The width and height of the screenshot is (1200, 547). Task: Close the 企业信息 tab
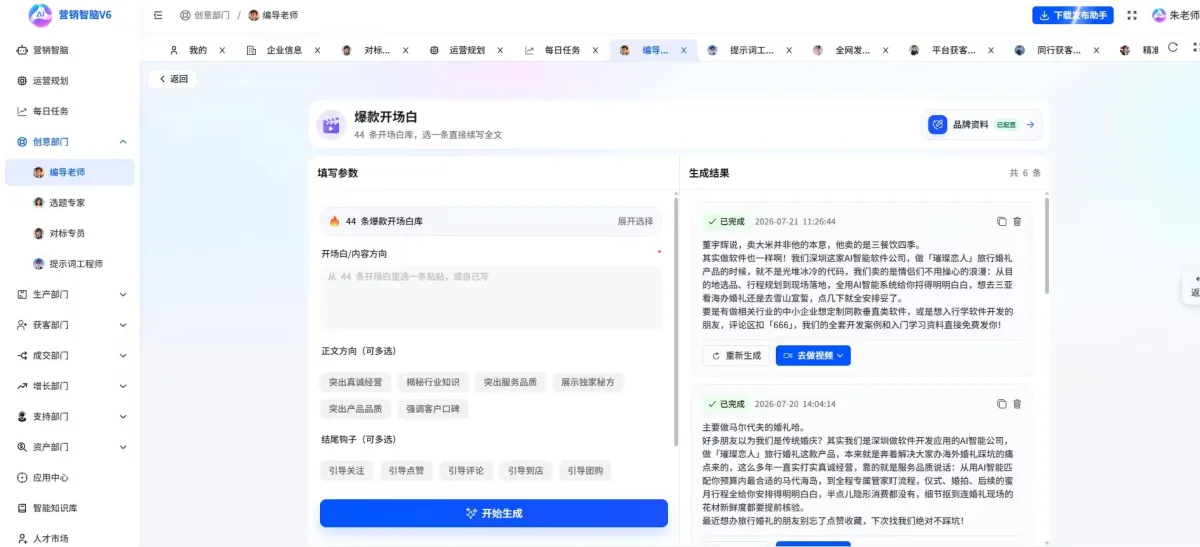coord(317,50)
